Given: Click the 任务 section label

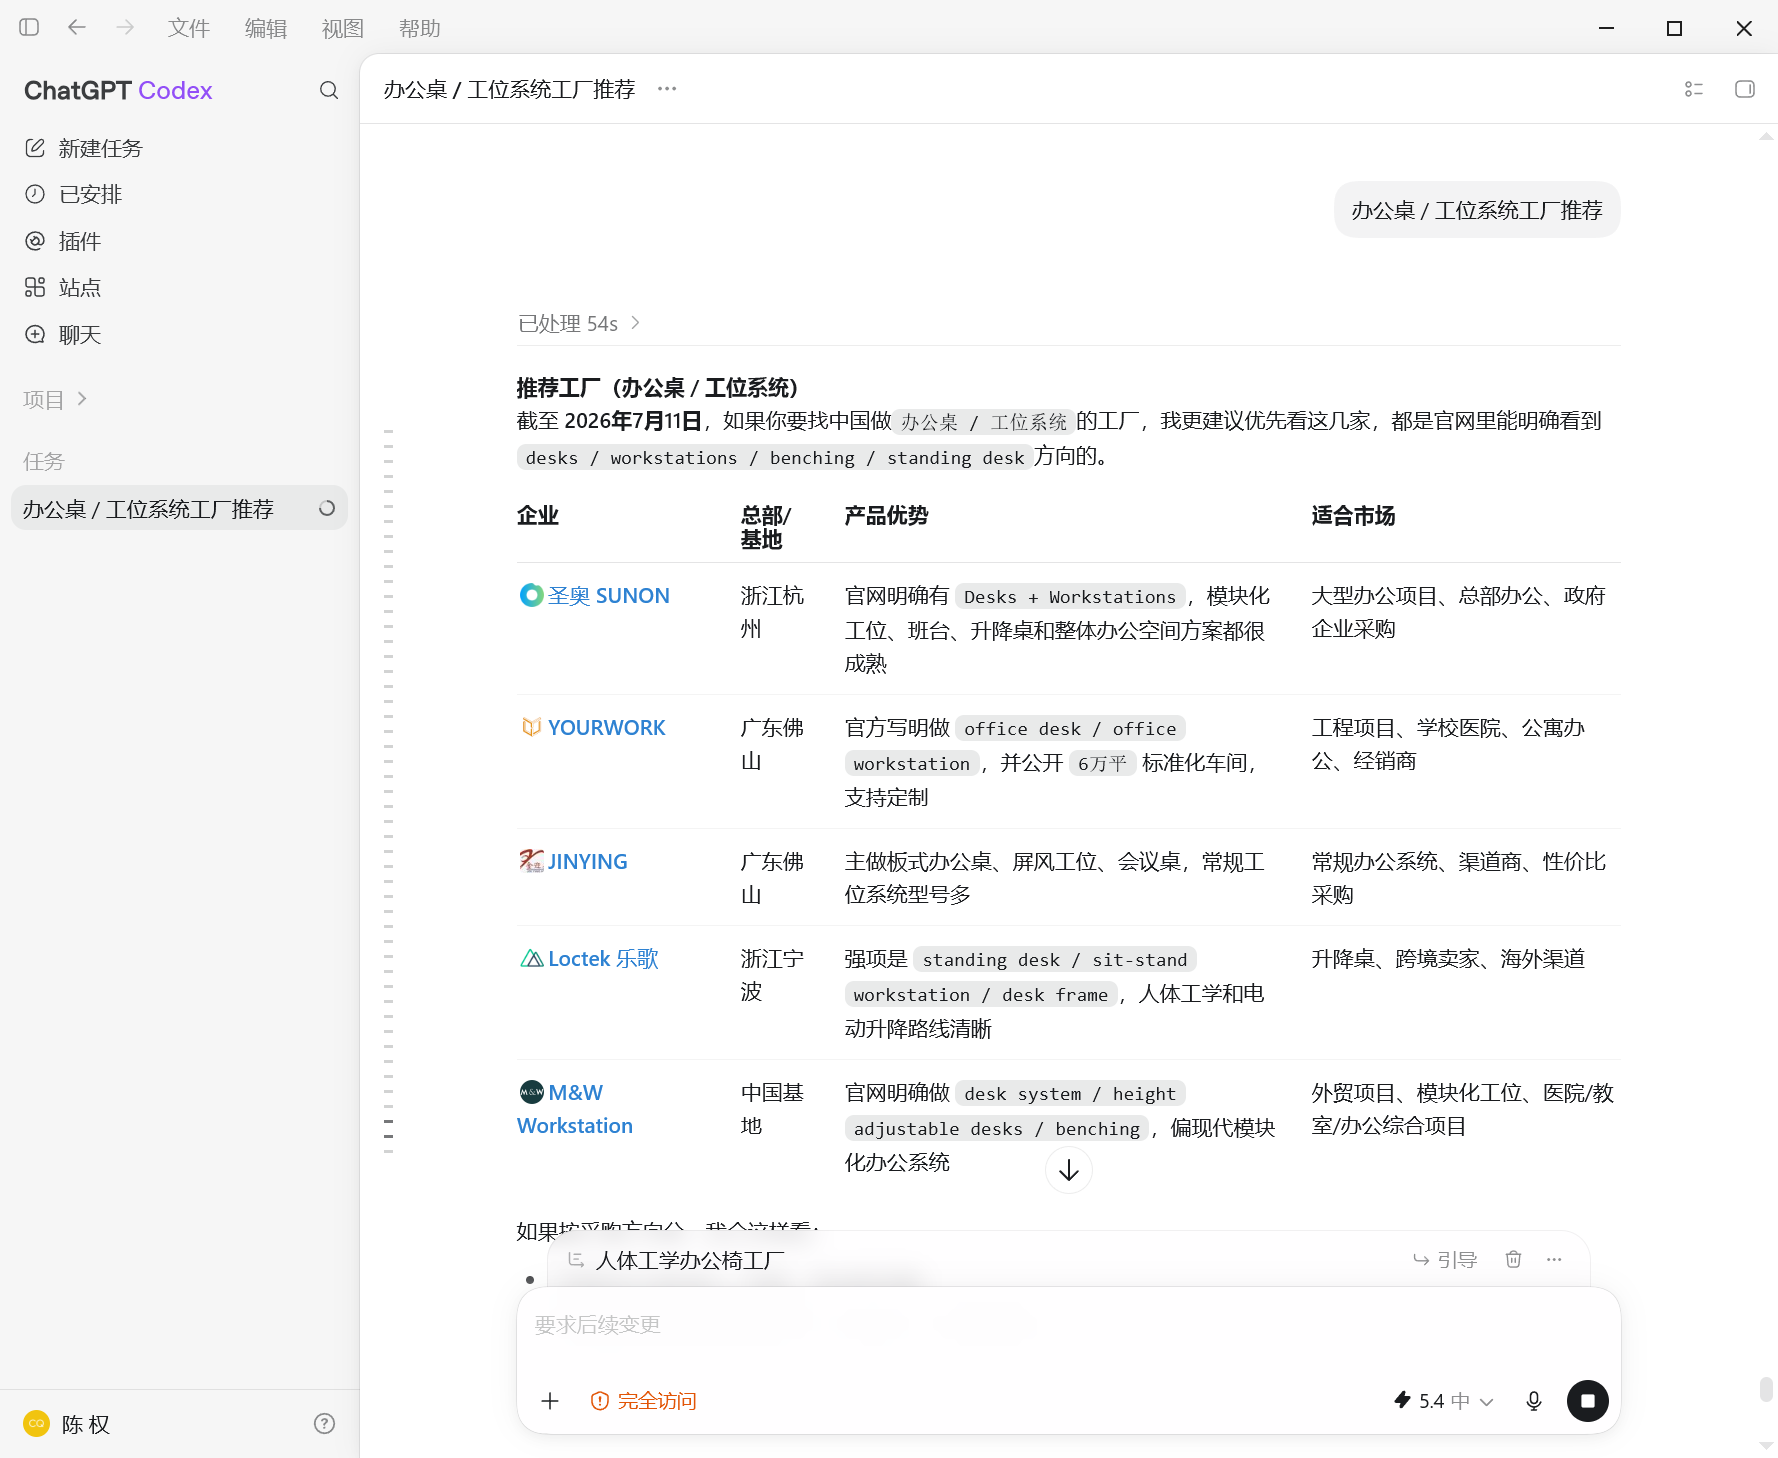Looking at the screenshot, I should (43, 461).
